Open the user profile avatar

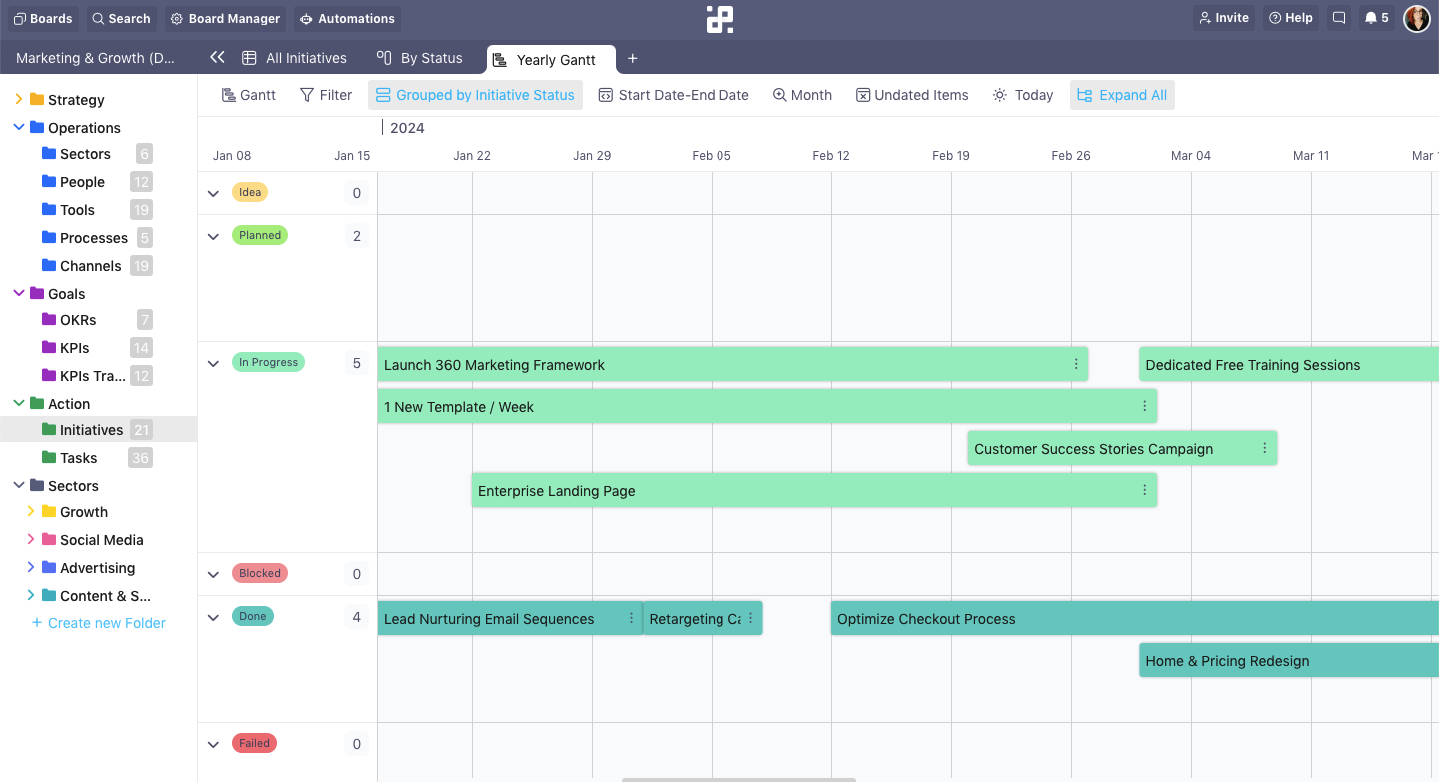click(x=1416, y=18)
